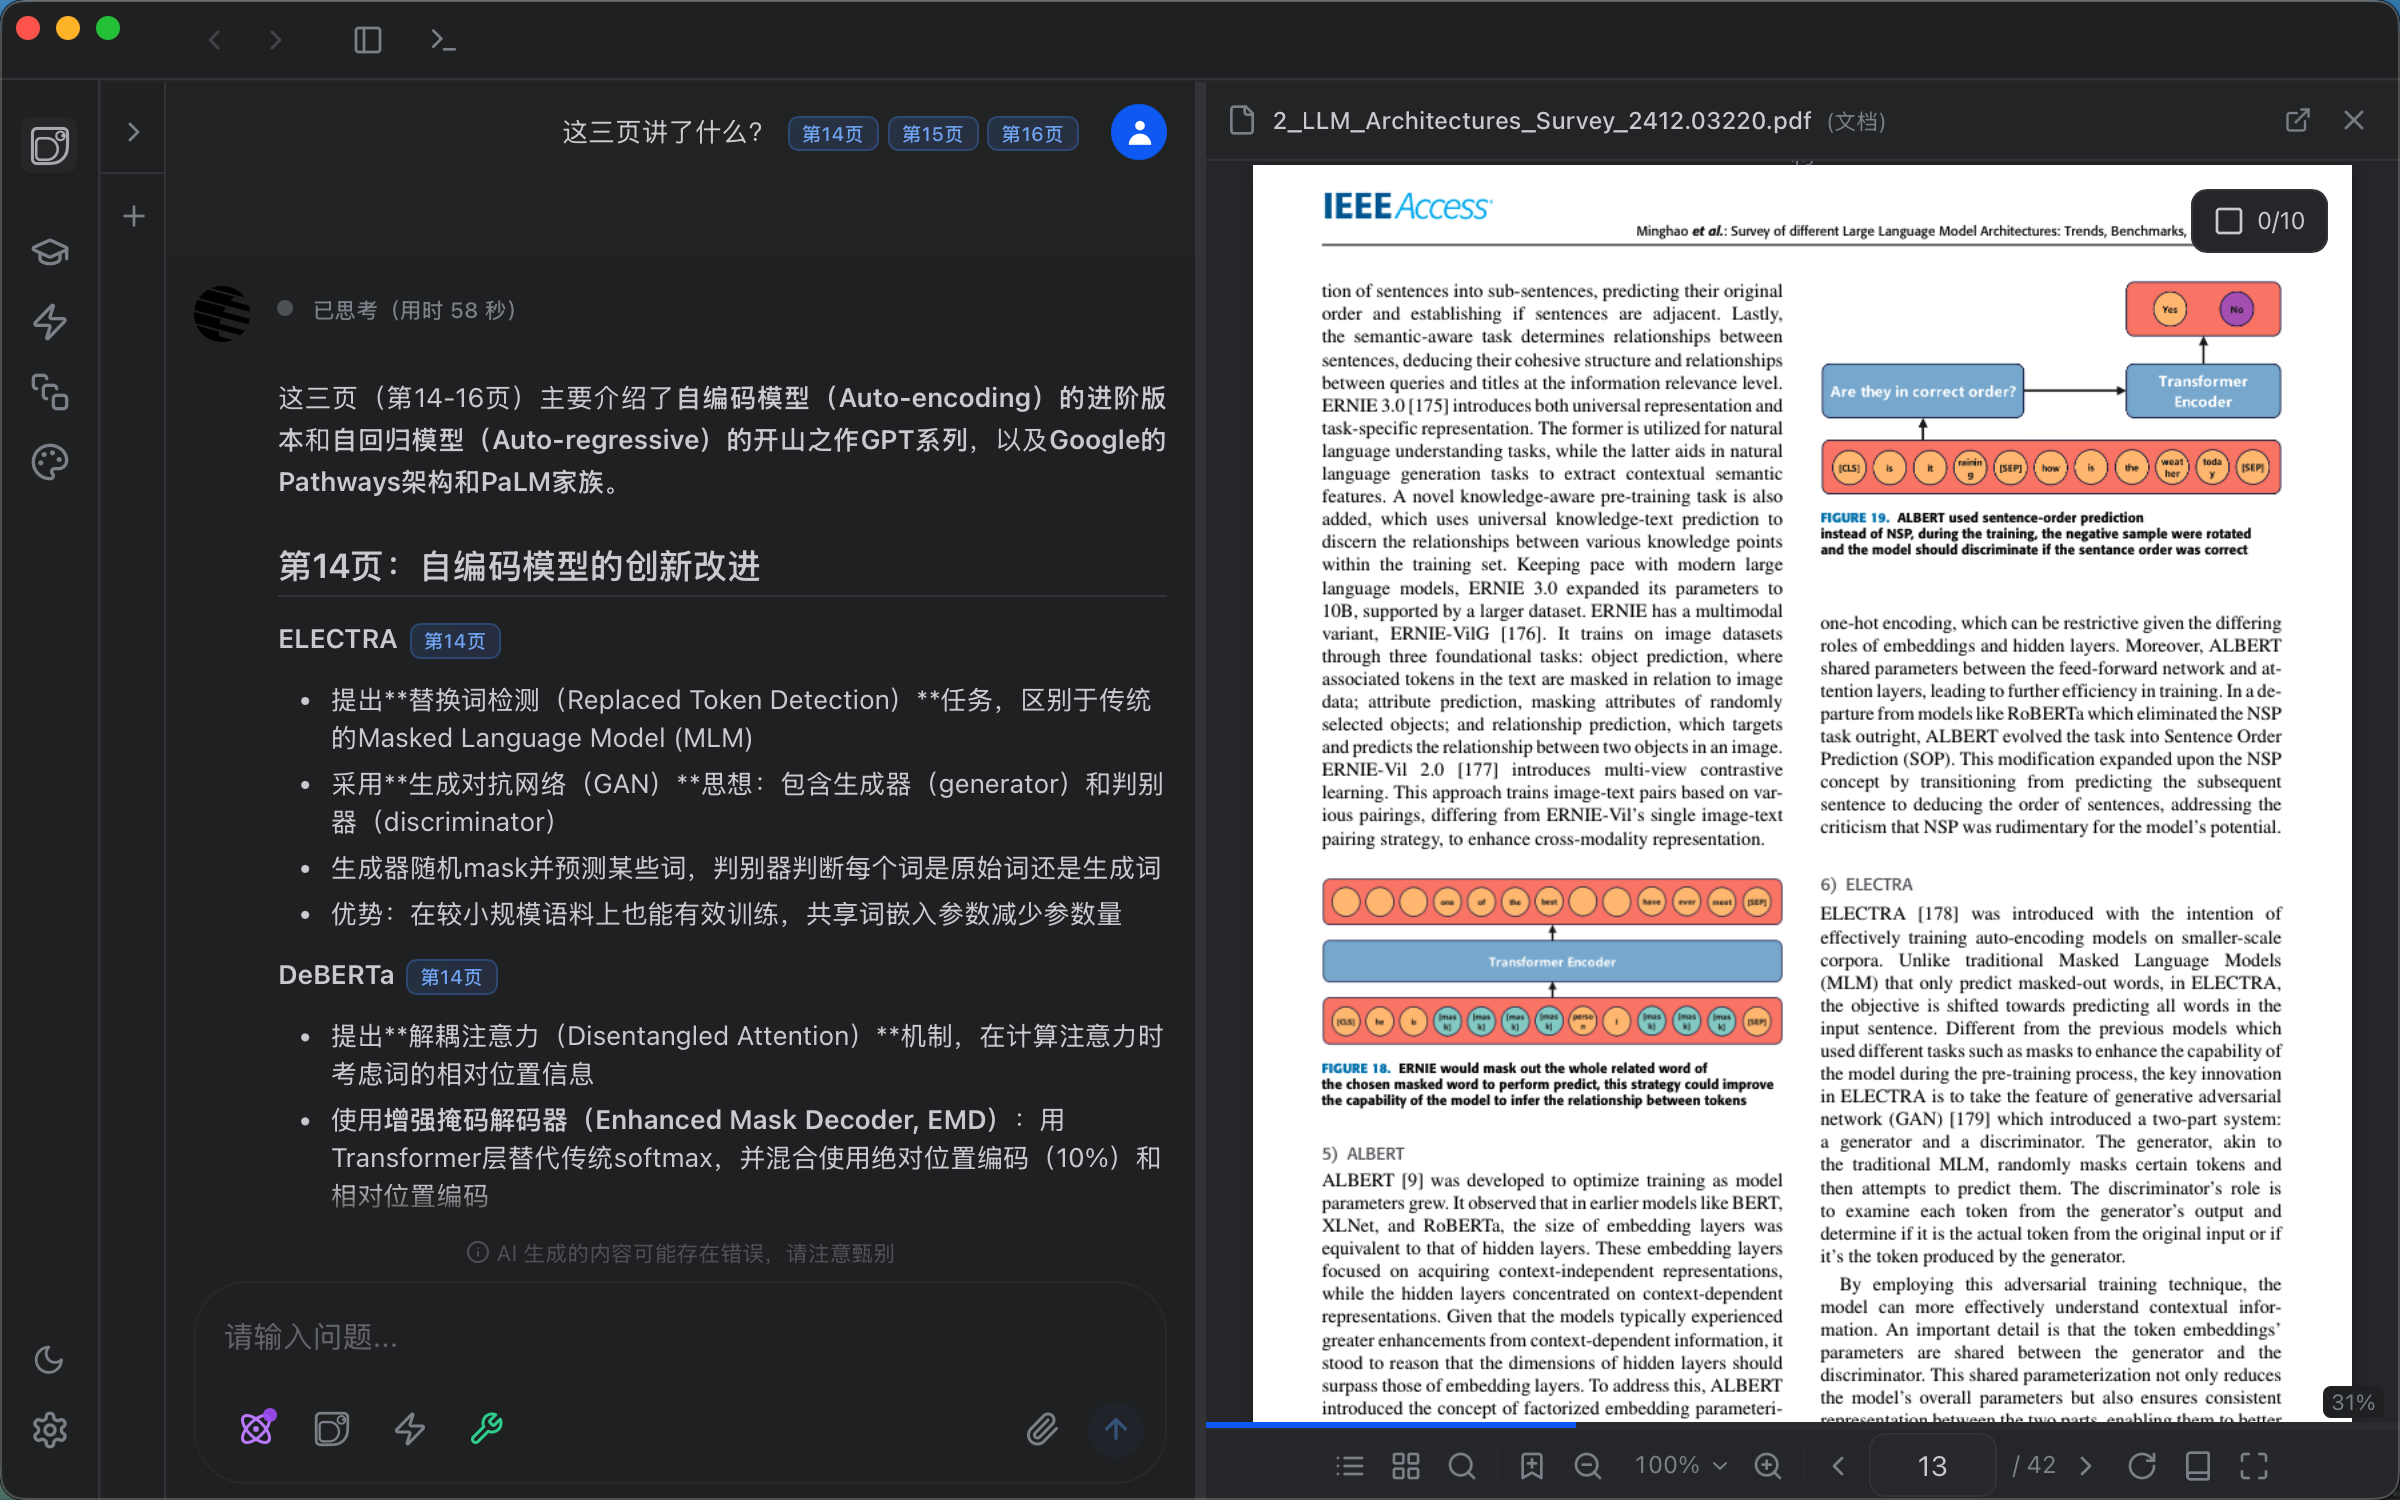Open the PDF outline list icon
The width and height of the screenshot is (2400, 1500).
point(1350,1466)
